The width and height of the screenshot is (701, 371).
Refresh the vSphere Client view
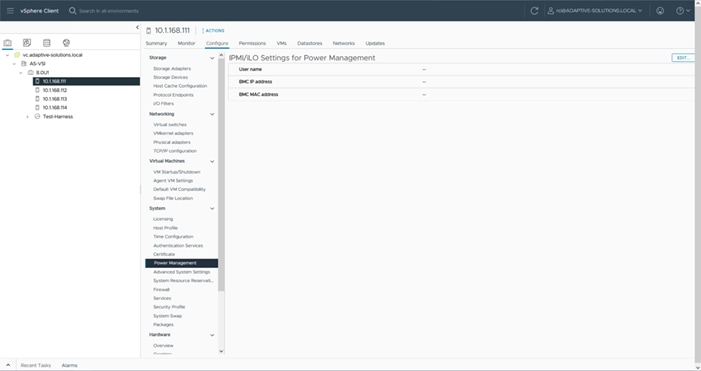click(534, 11)
